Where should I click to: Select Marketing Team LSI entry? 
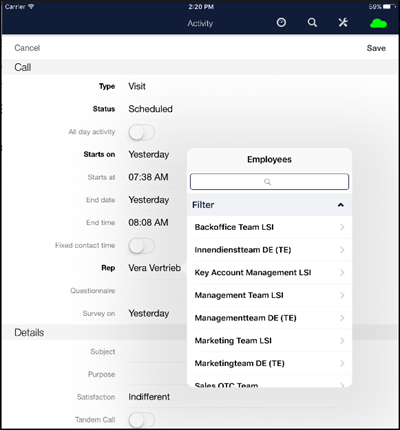point(269,341)
